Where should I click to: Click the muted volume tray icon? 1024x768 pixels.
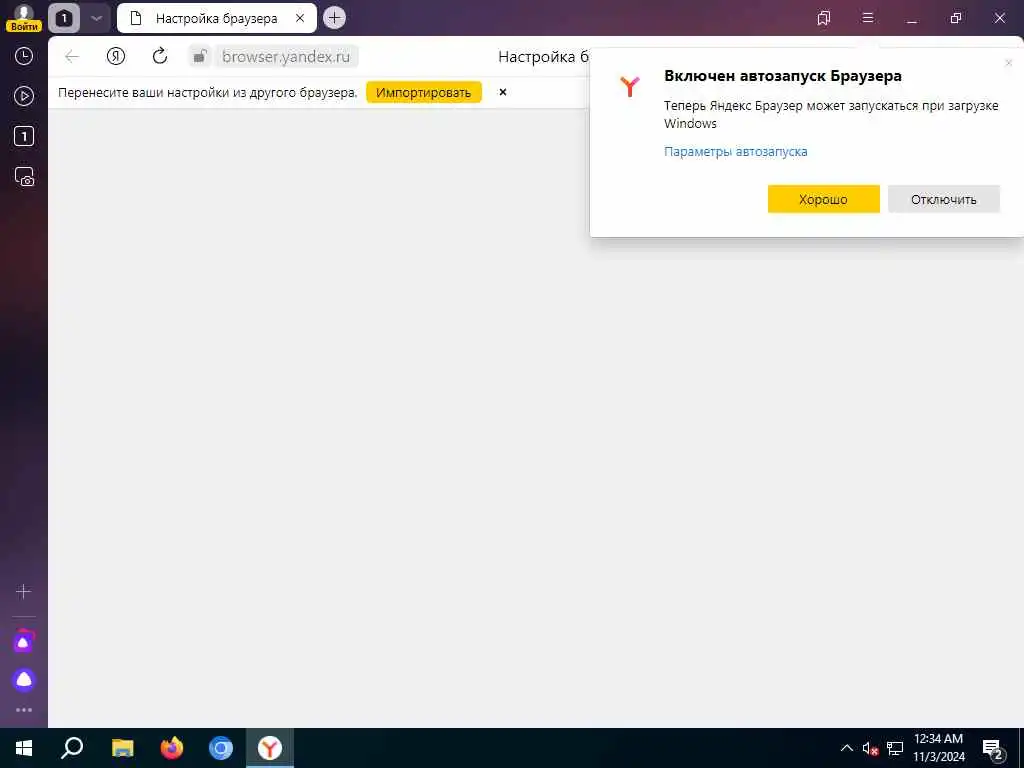(870, 748)
